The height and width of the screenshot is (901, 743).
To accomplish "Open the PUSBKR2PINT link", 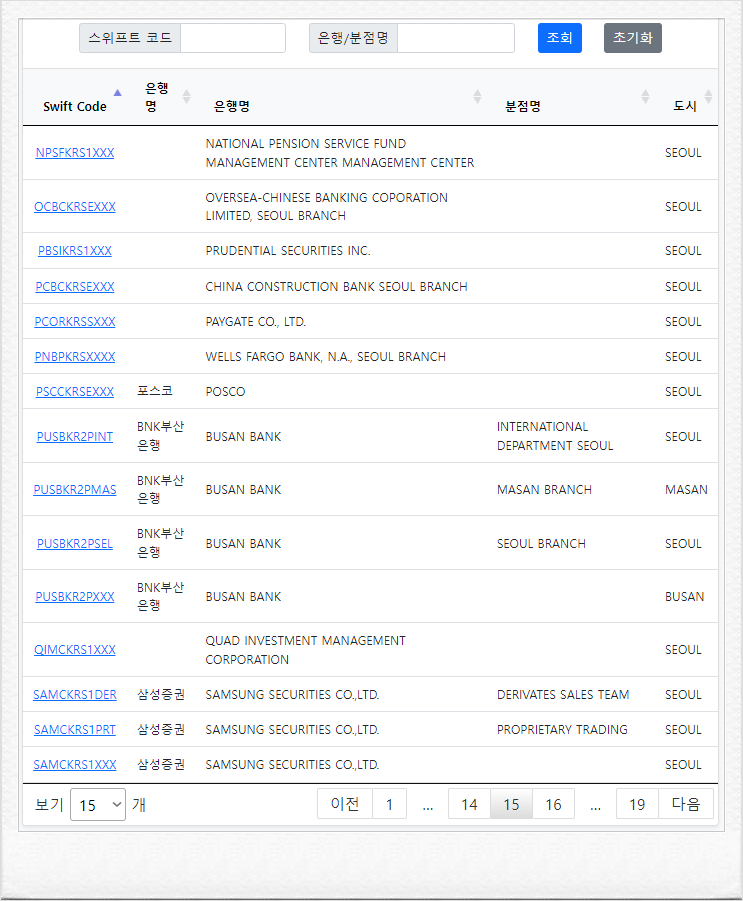I will [x=75, y=437].
